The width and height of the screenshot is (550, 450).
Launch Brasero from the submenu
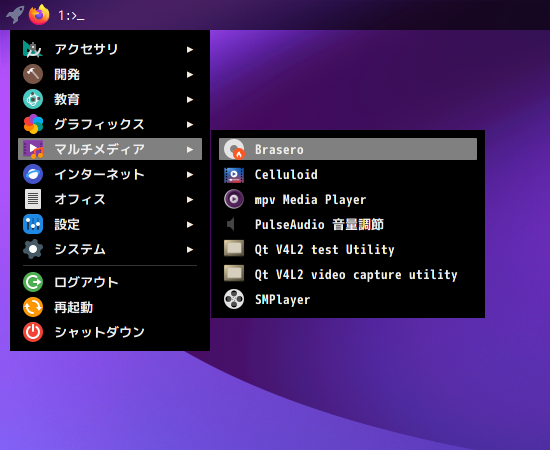348,149
